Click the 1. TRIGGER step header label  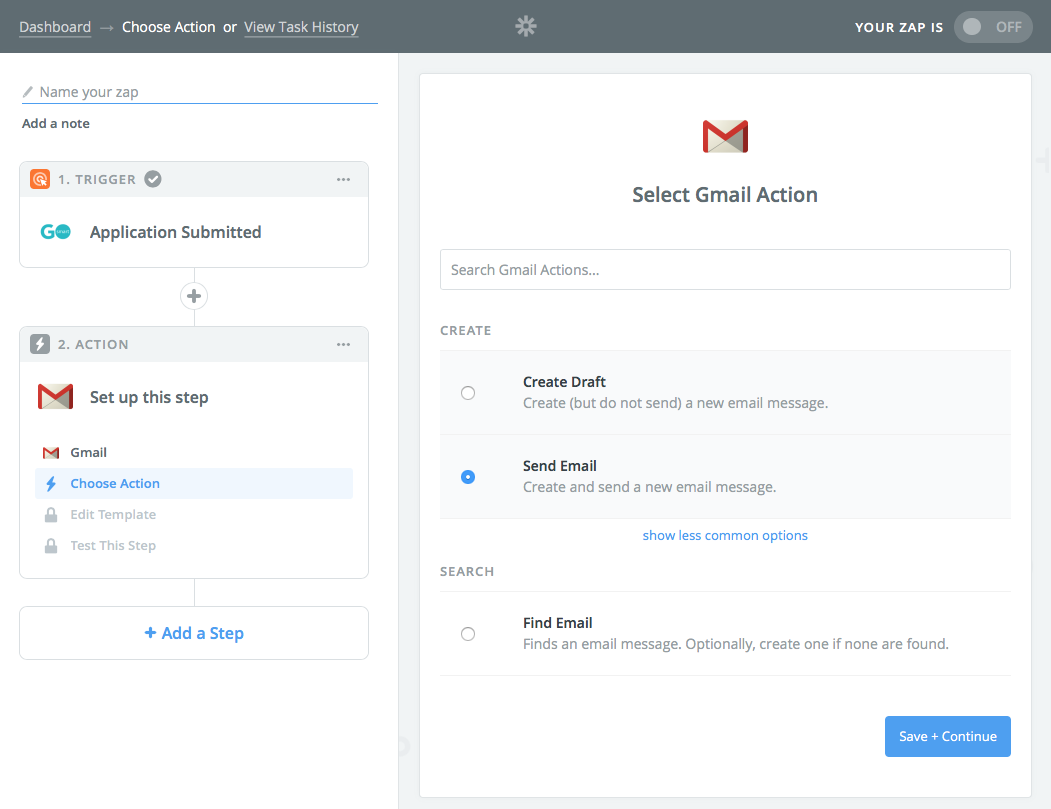97,179
